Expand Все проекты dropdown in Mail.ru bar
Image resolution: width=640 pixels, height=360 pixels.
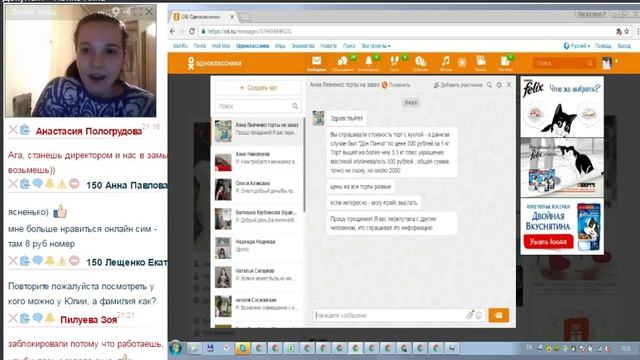pos(376,46)
